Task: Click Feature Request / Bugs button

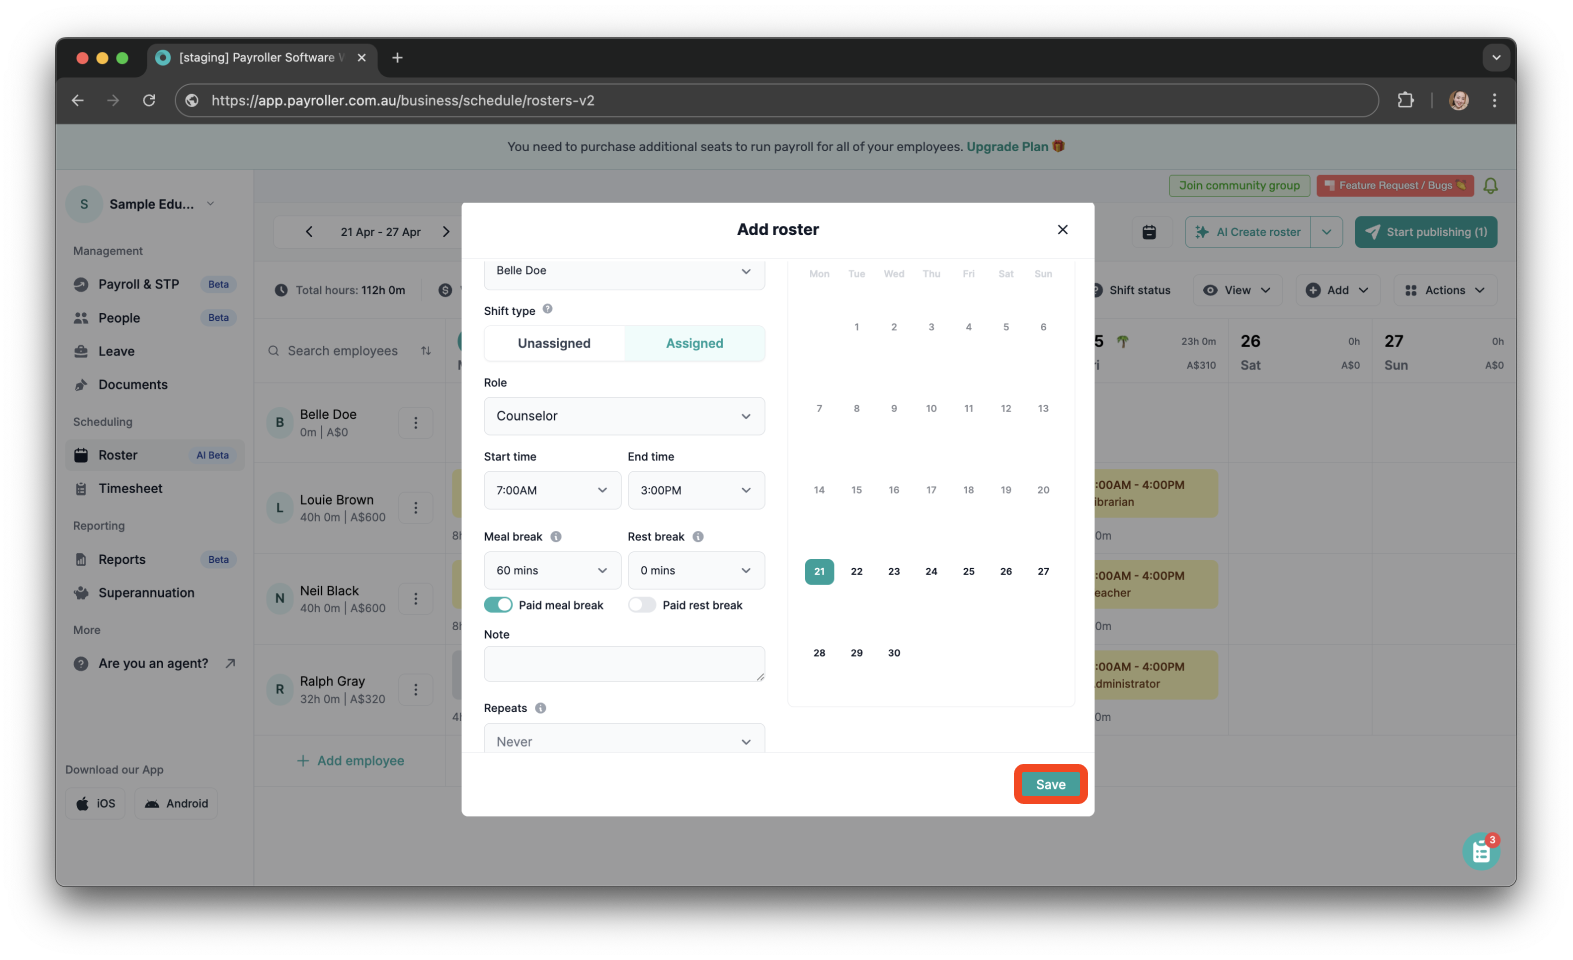Action: 1395,186
